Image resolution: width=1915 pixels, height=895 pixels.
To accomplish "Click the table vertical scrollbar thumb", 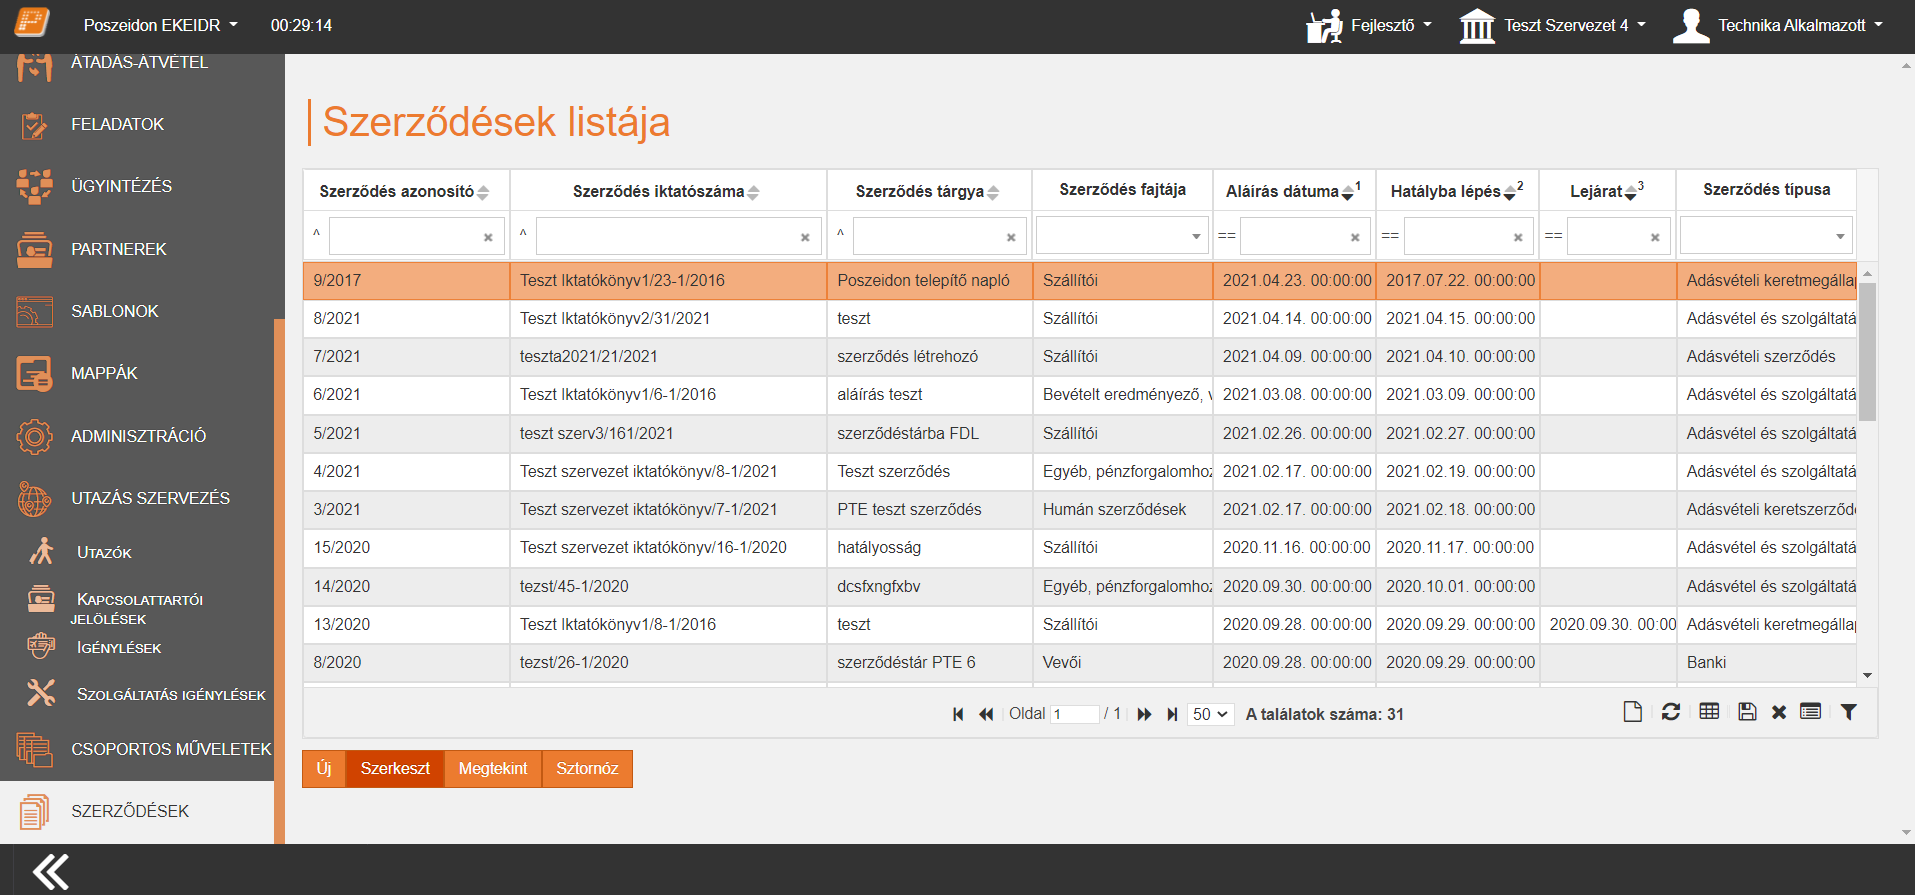I will click(x=1867, y=352).
